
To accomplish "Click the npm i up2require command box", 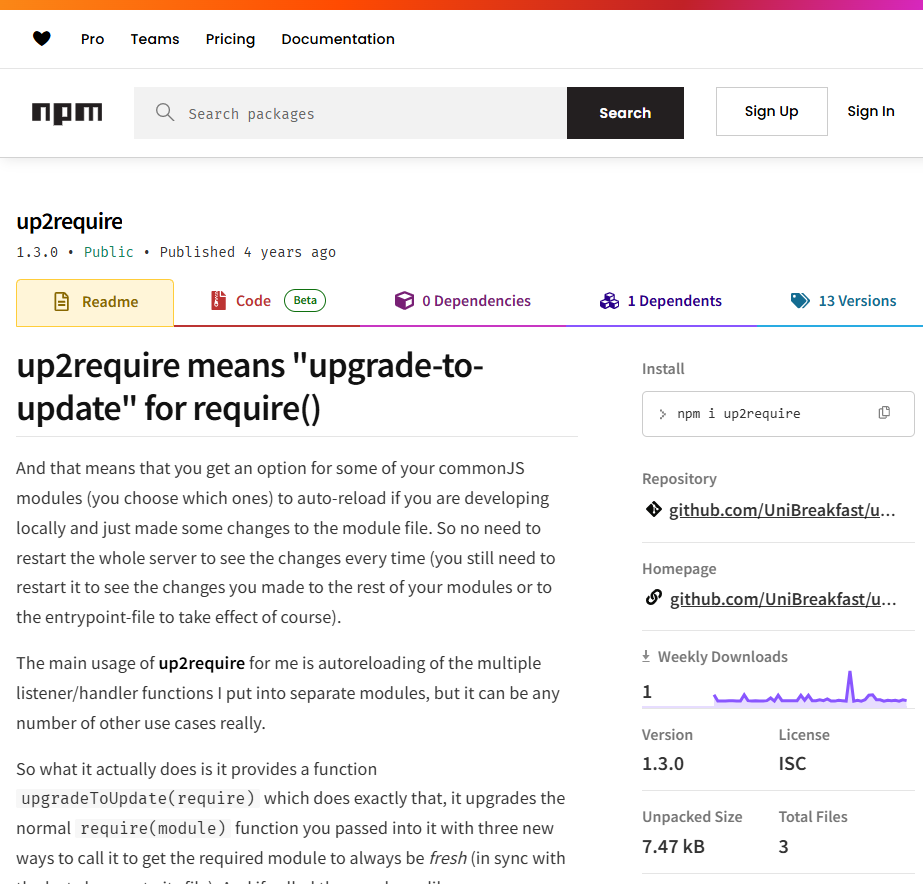I will click(778, 414).
